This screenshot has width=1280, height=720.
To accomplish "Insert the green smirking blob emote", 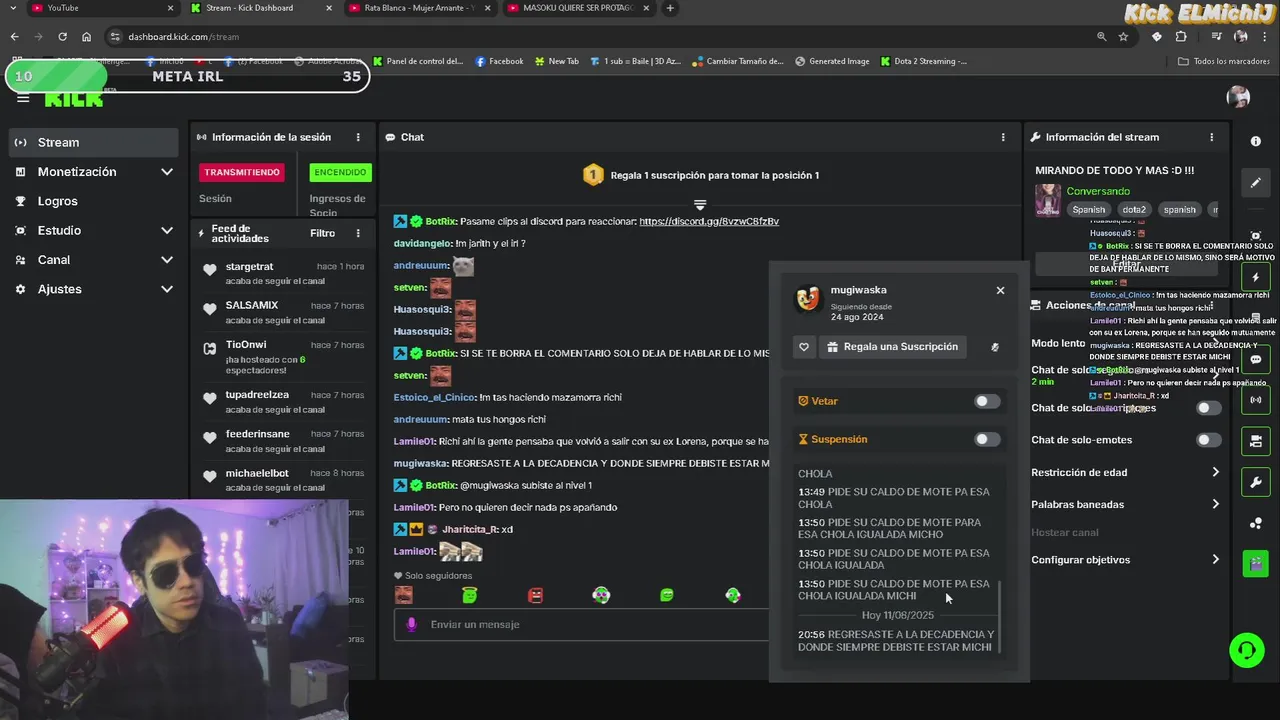I will click(667, 595).
